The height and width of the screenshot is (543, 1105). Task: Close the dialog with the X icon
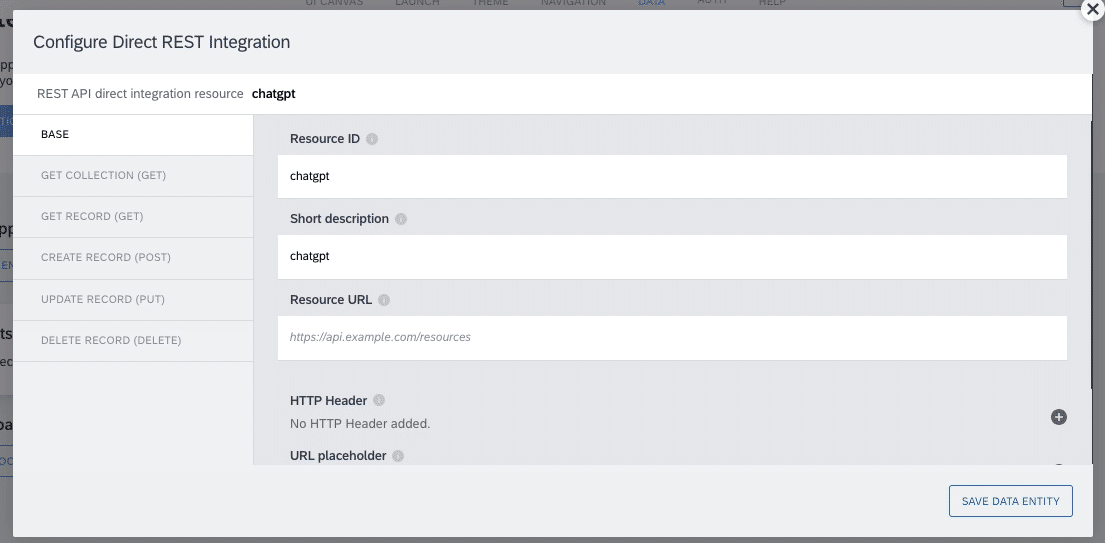1092,12
